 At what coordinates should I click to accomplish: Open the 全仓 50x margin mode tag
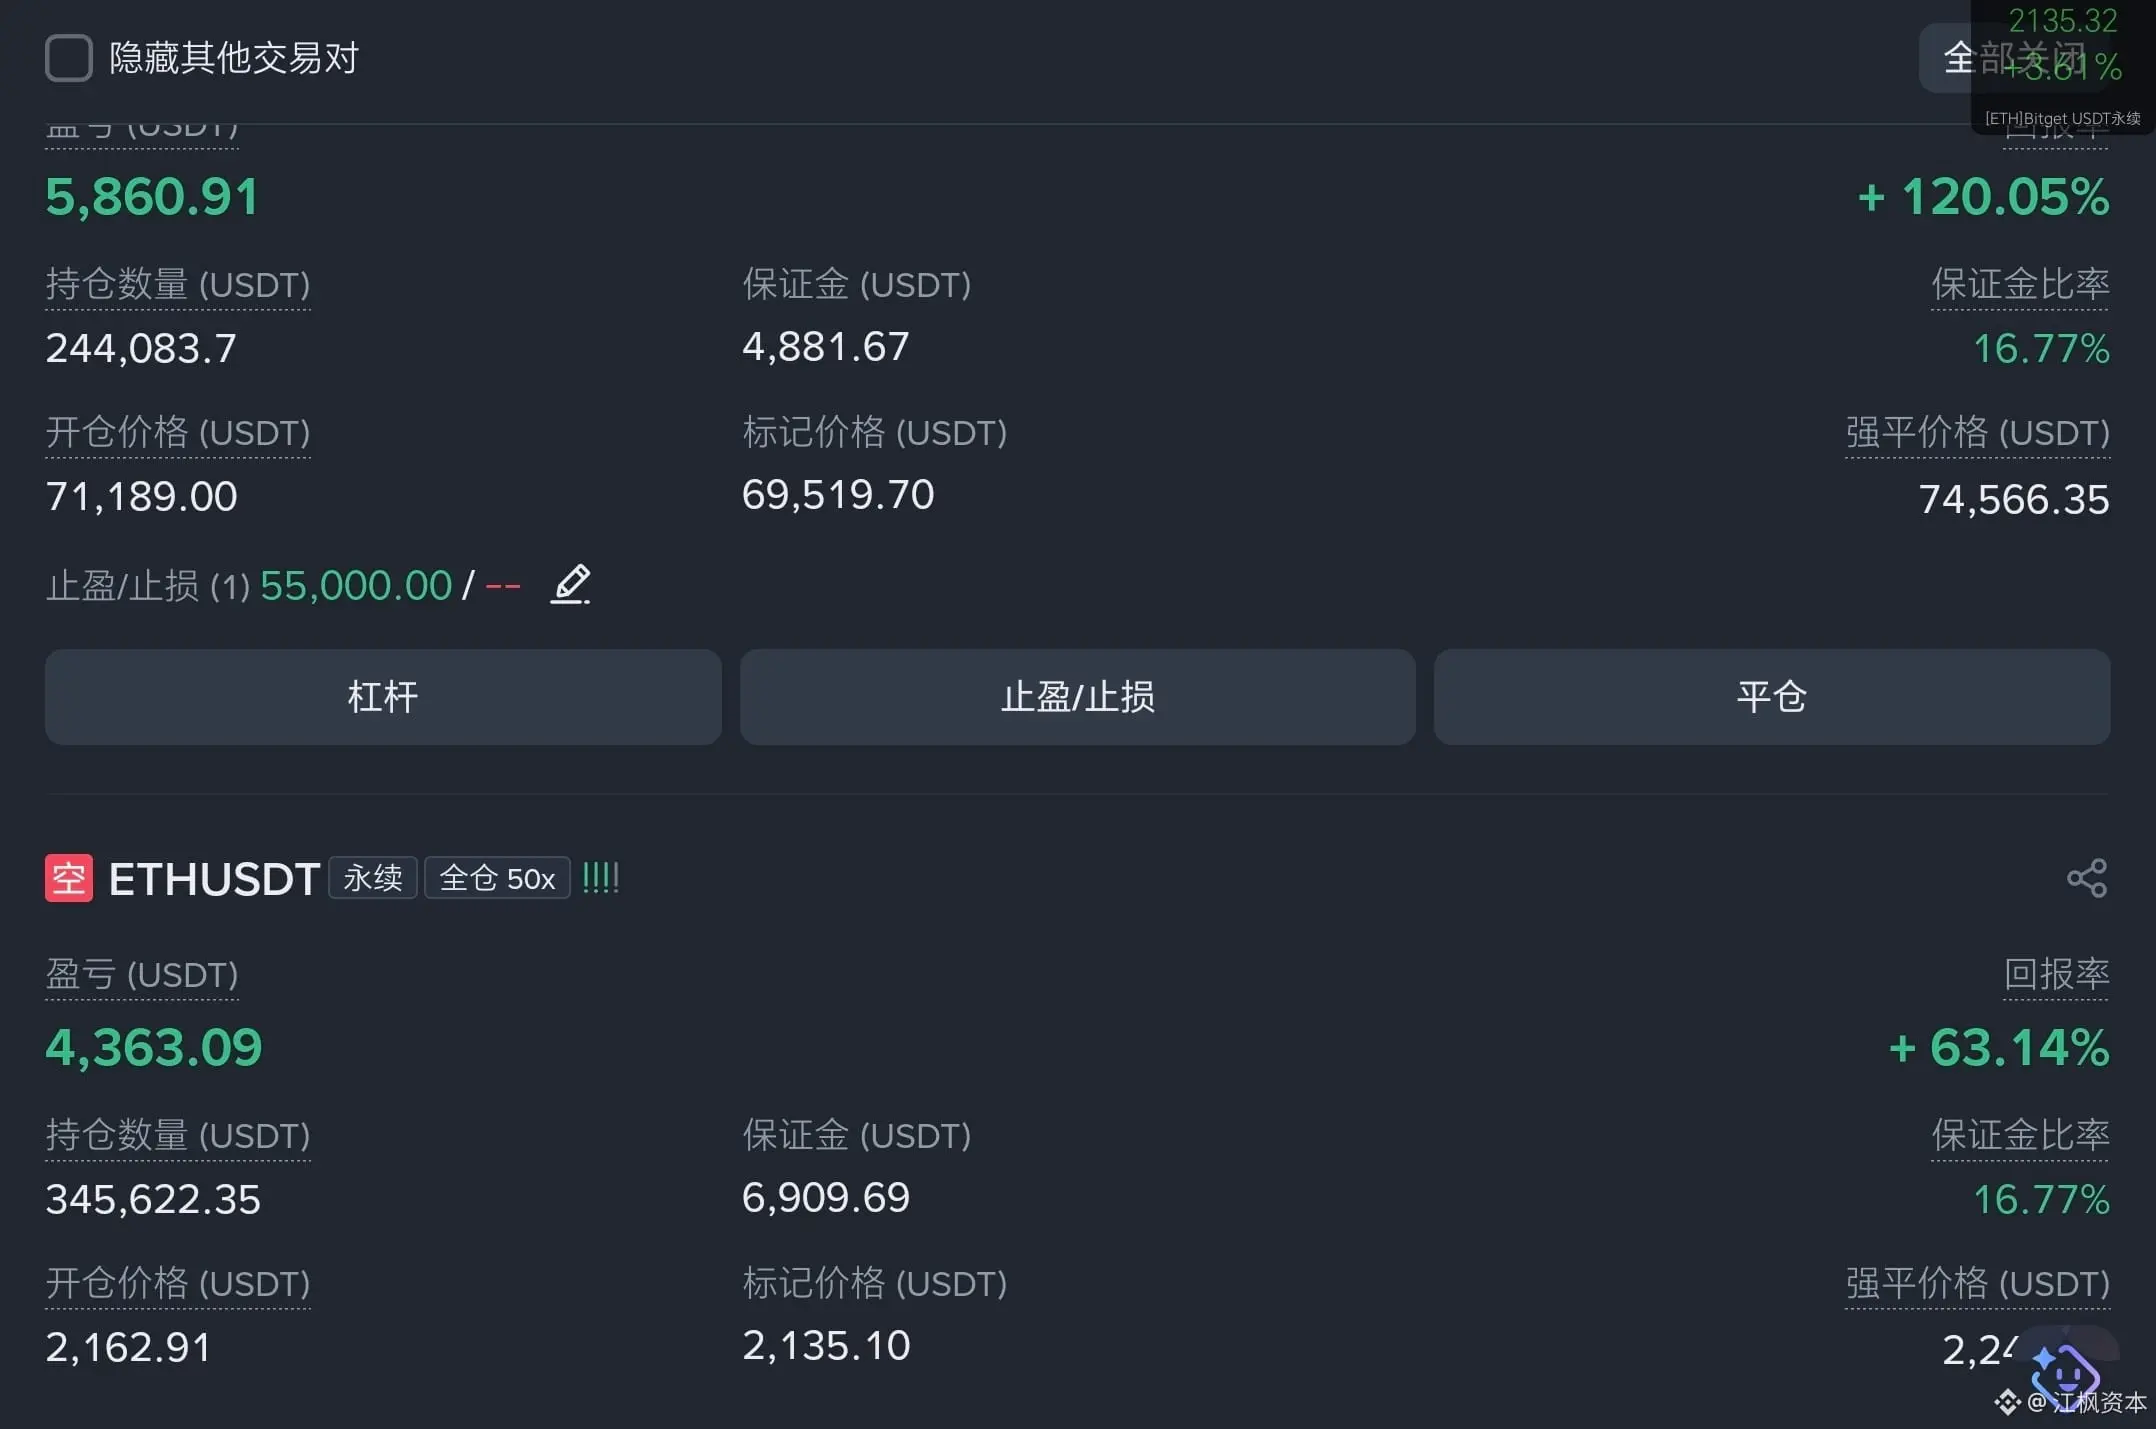pyautogui.click(x=497, y=878)
